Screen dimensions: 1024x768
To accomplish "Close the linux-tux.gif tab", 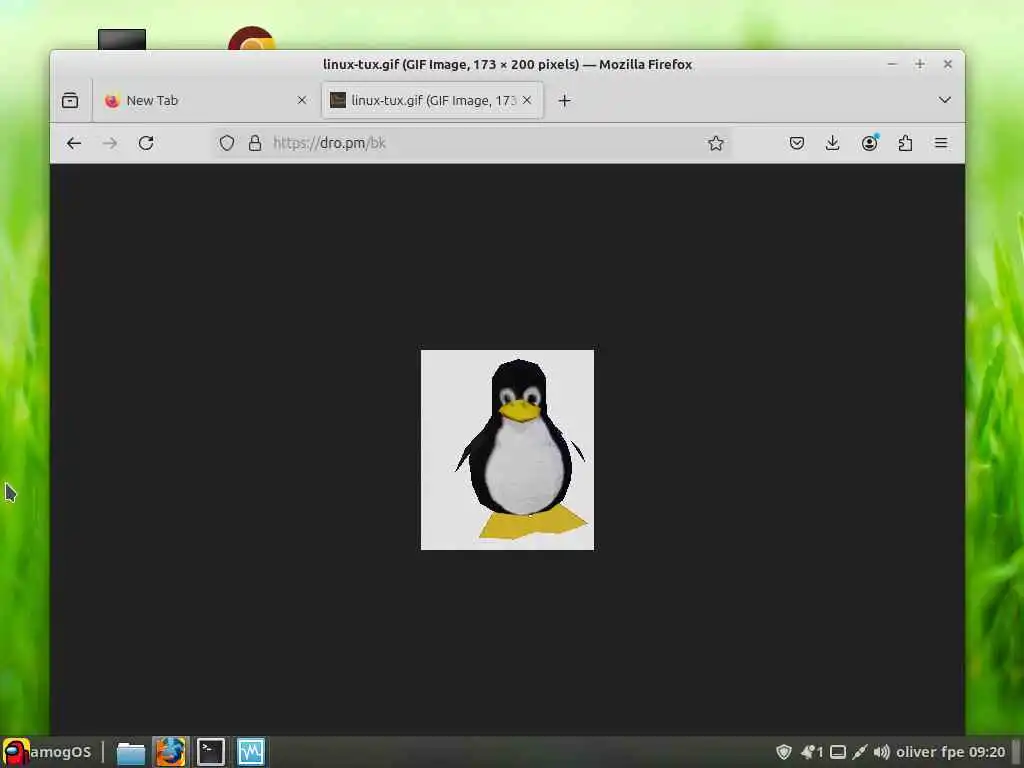I will click(x=527, y=101).
